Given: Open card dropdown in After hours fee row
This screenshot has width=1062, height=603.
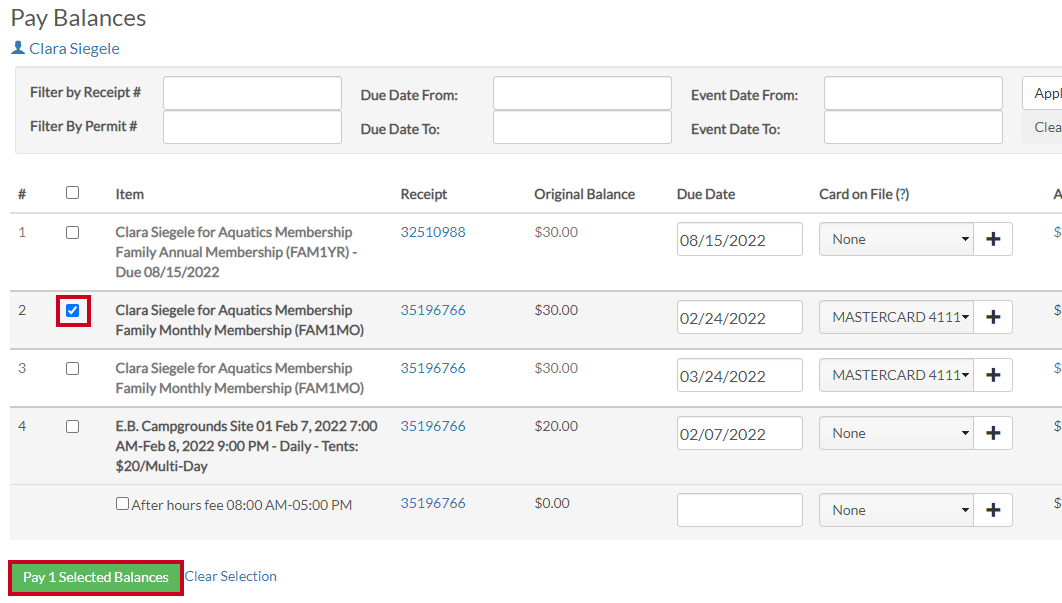Looking at the screenshot, I should [897, 510].
